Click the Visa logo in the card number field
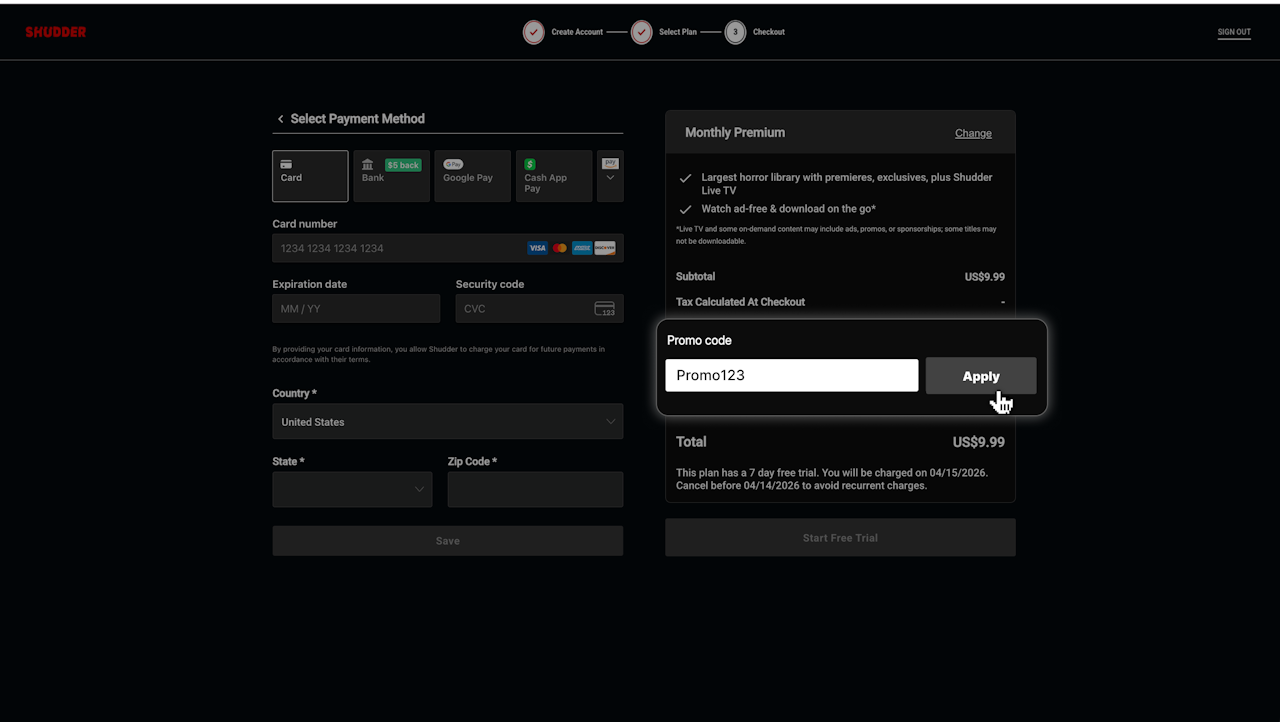The height and width of the screenshot is (722, 1280). pos(538,248)
